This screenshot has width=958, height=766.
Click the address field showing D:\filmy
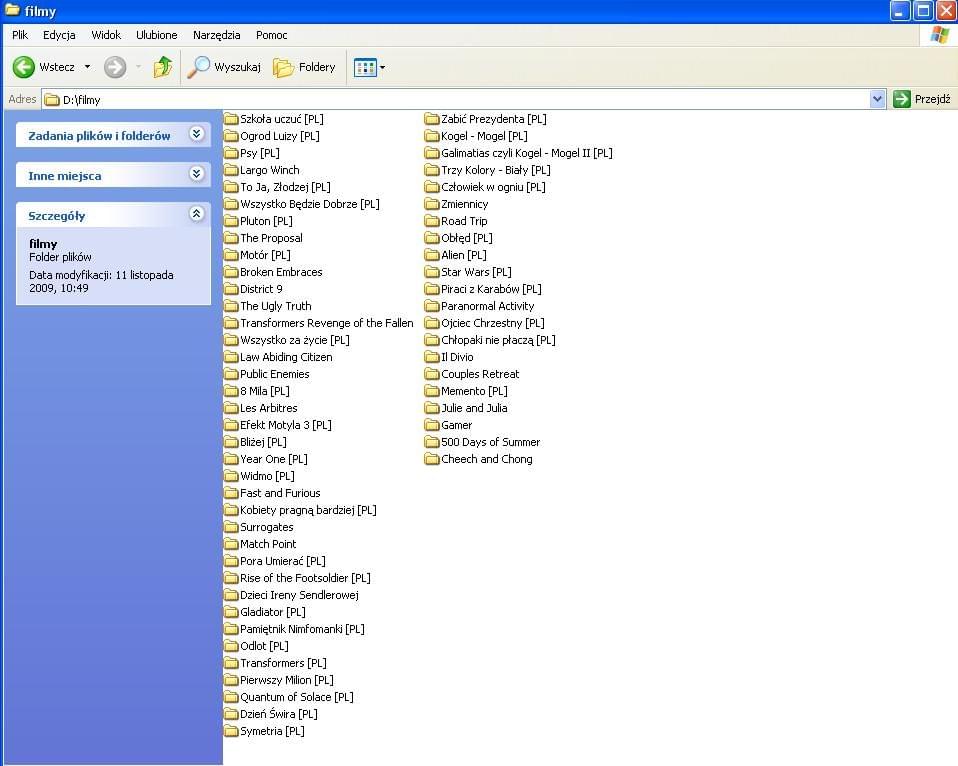coord(450,99)
